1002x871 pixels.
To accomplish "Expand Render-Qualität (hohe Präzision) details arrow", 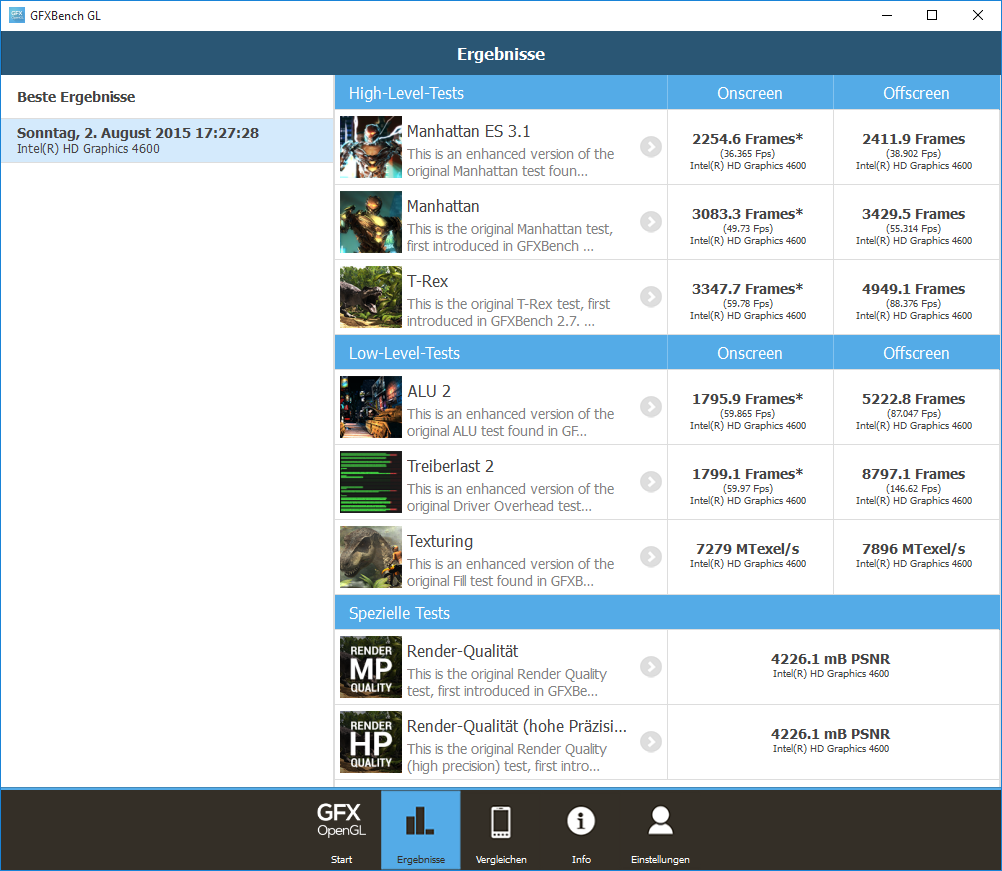I will (x=651, y=741).
